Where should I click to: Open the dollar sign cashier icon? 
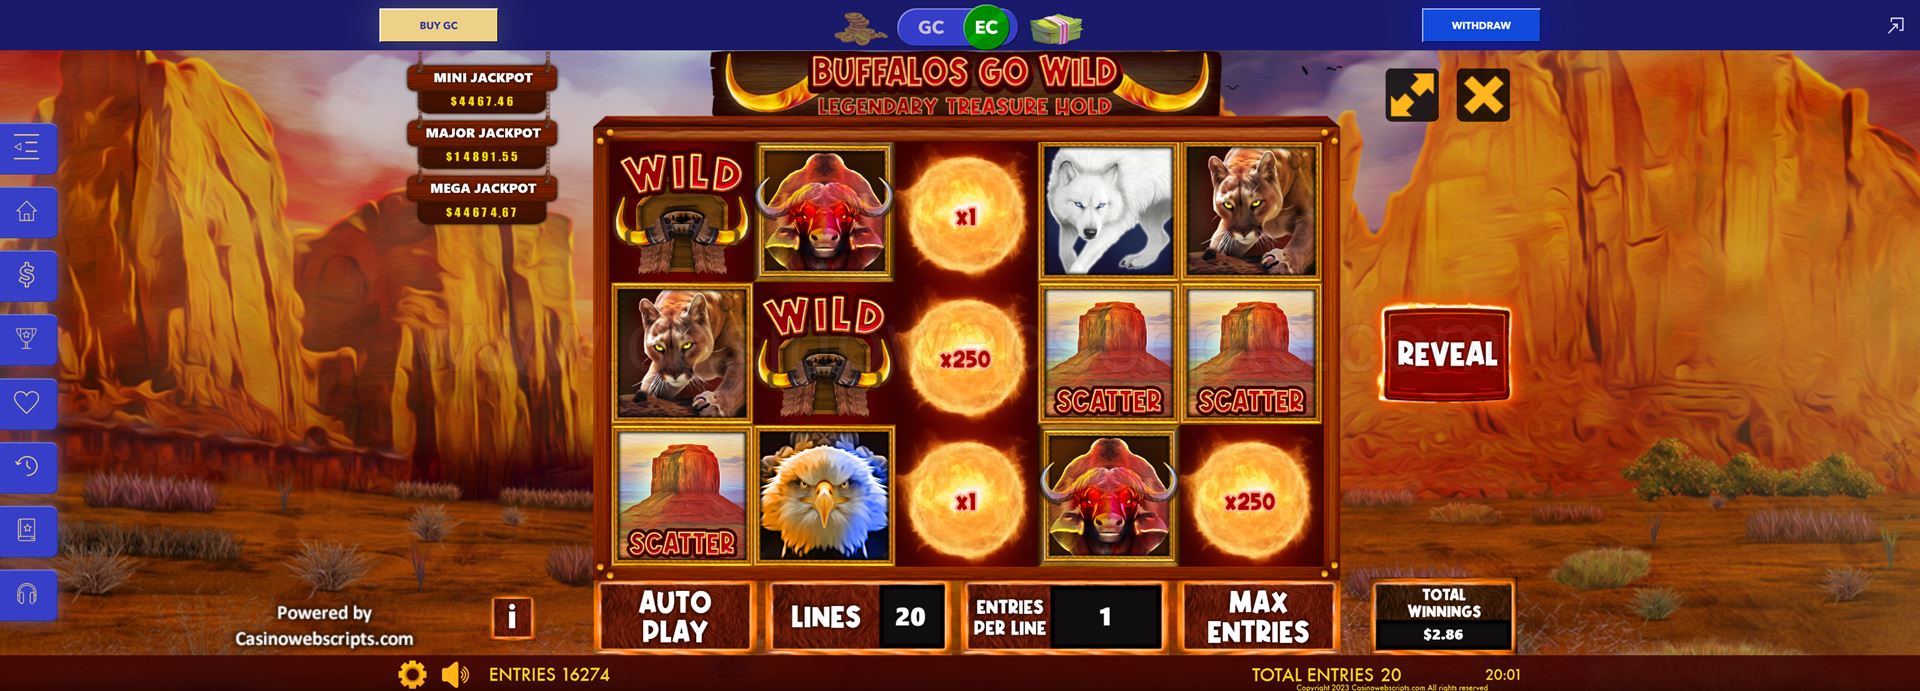[x=27, y=275]
